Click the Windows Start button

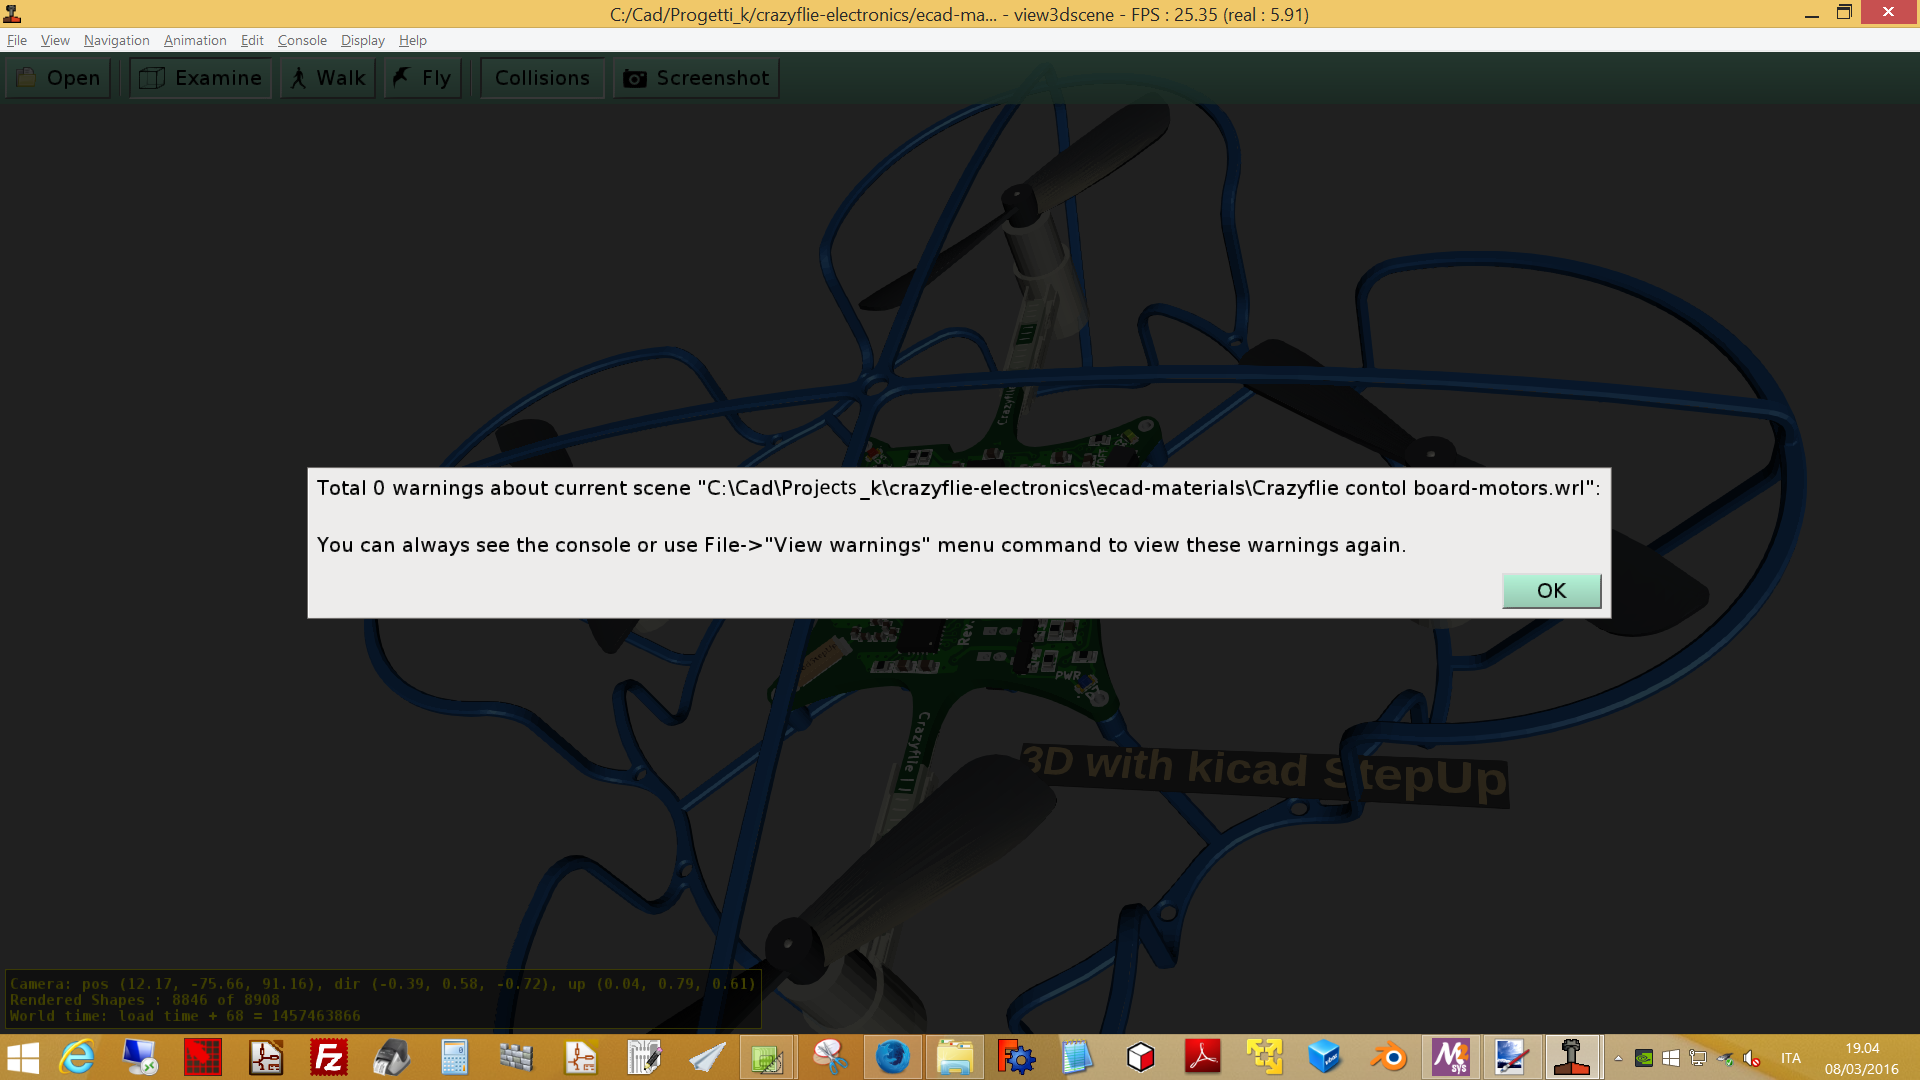(x=22, y=1057)
